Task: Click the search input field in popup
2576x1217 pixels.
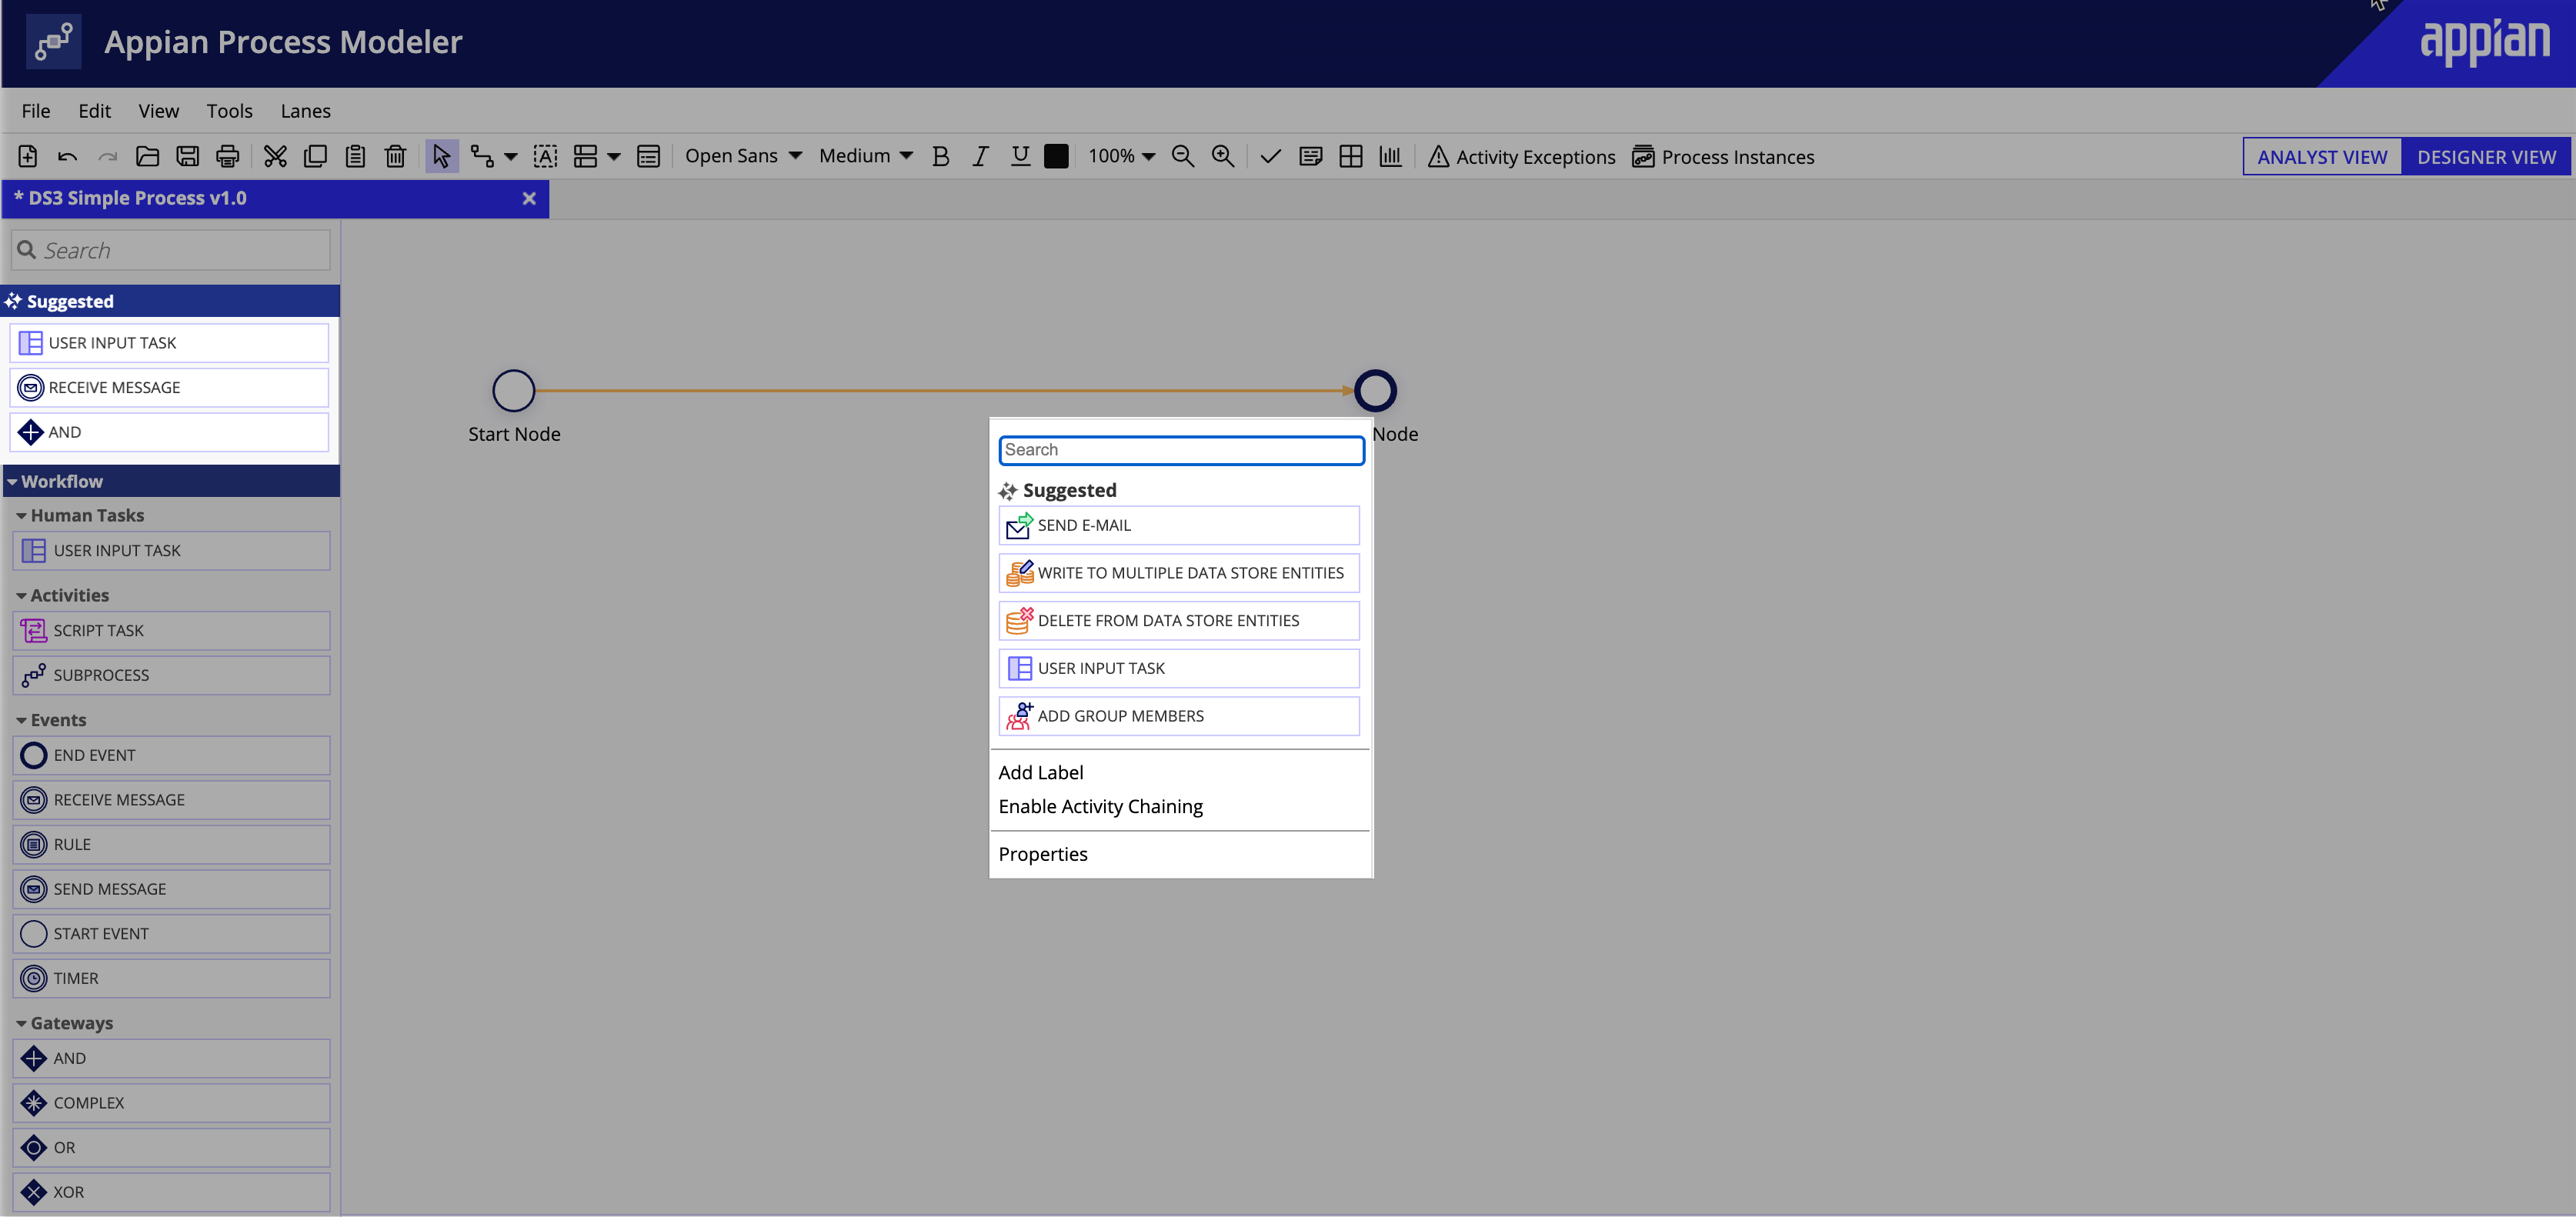Action: [x=1181, y=448]
